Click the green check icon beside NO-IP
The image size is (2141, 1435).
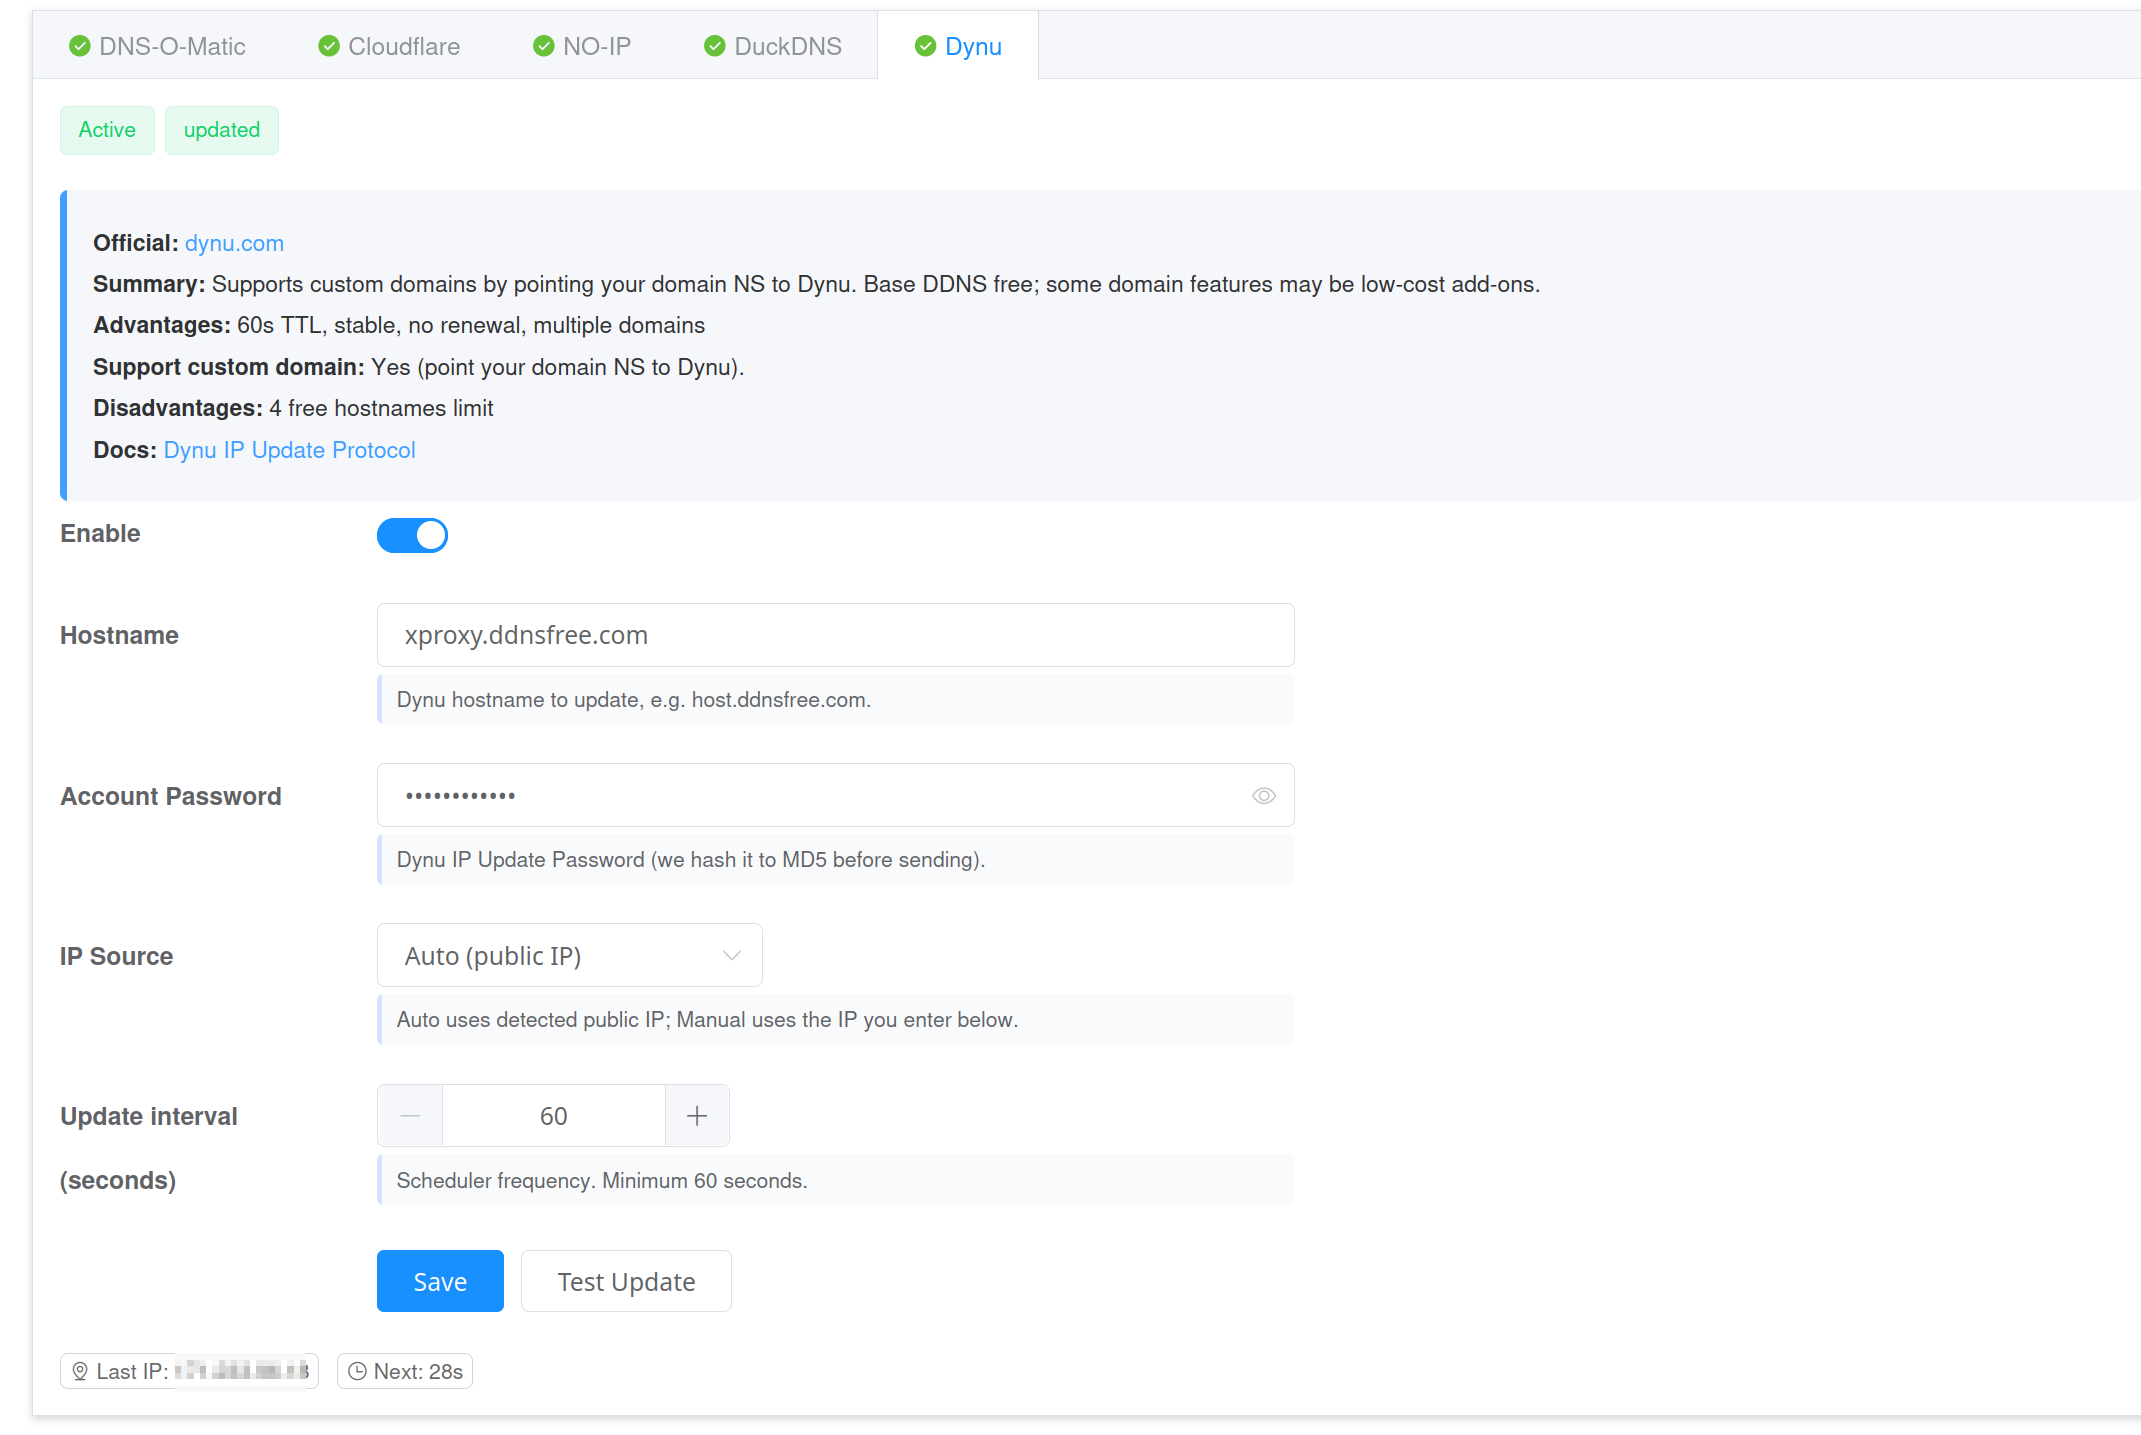click(544, 46)
